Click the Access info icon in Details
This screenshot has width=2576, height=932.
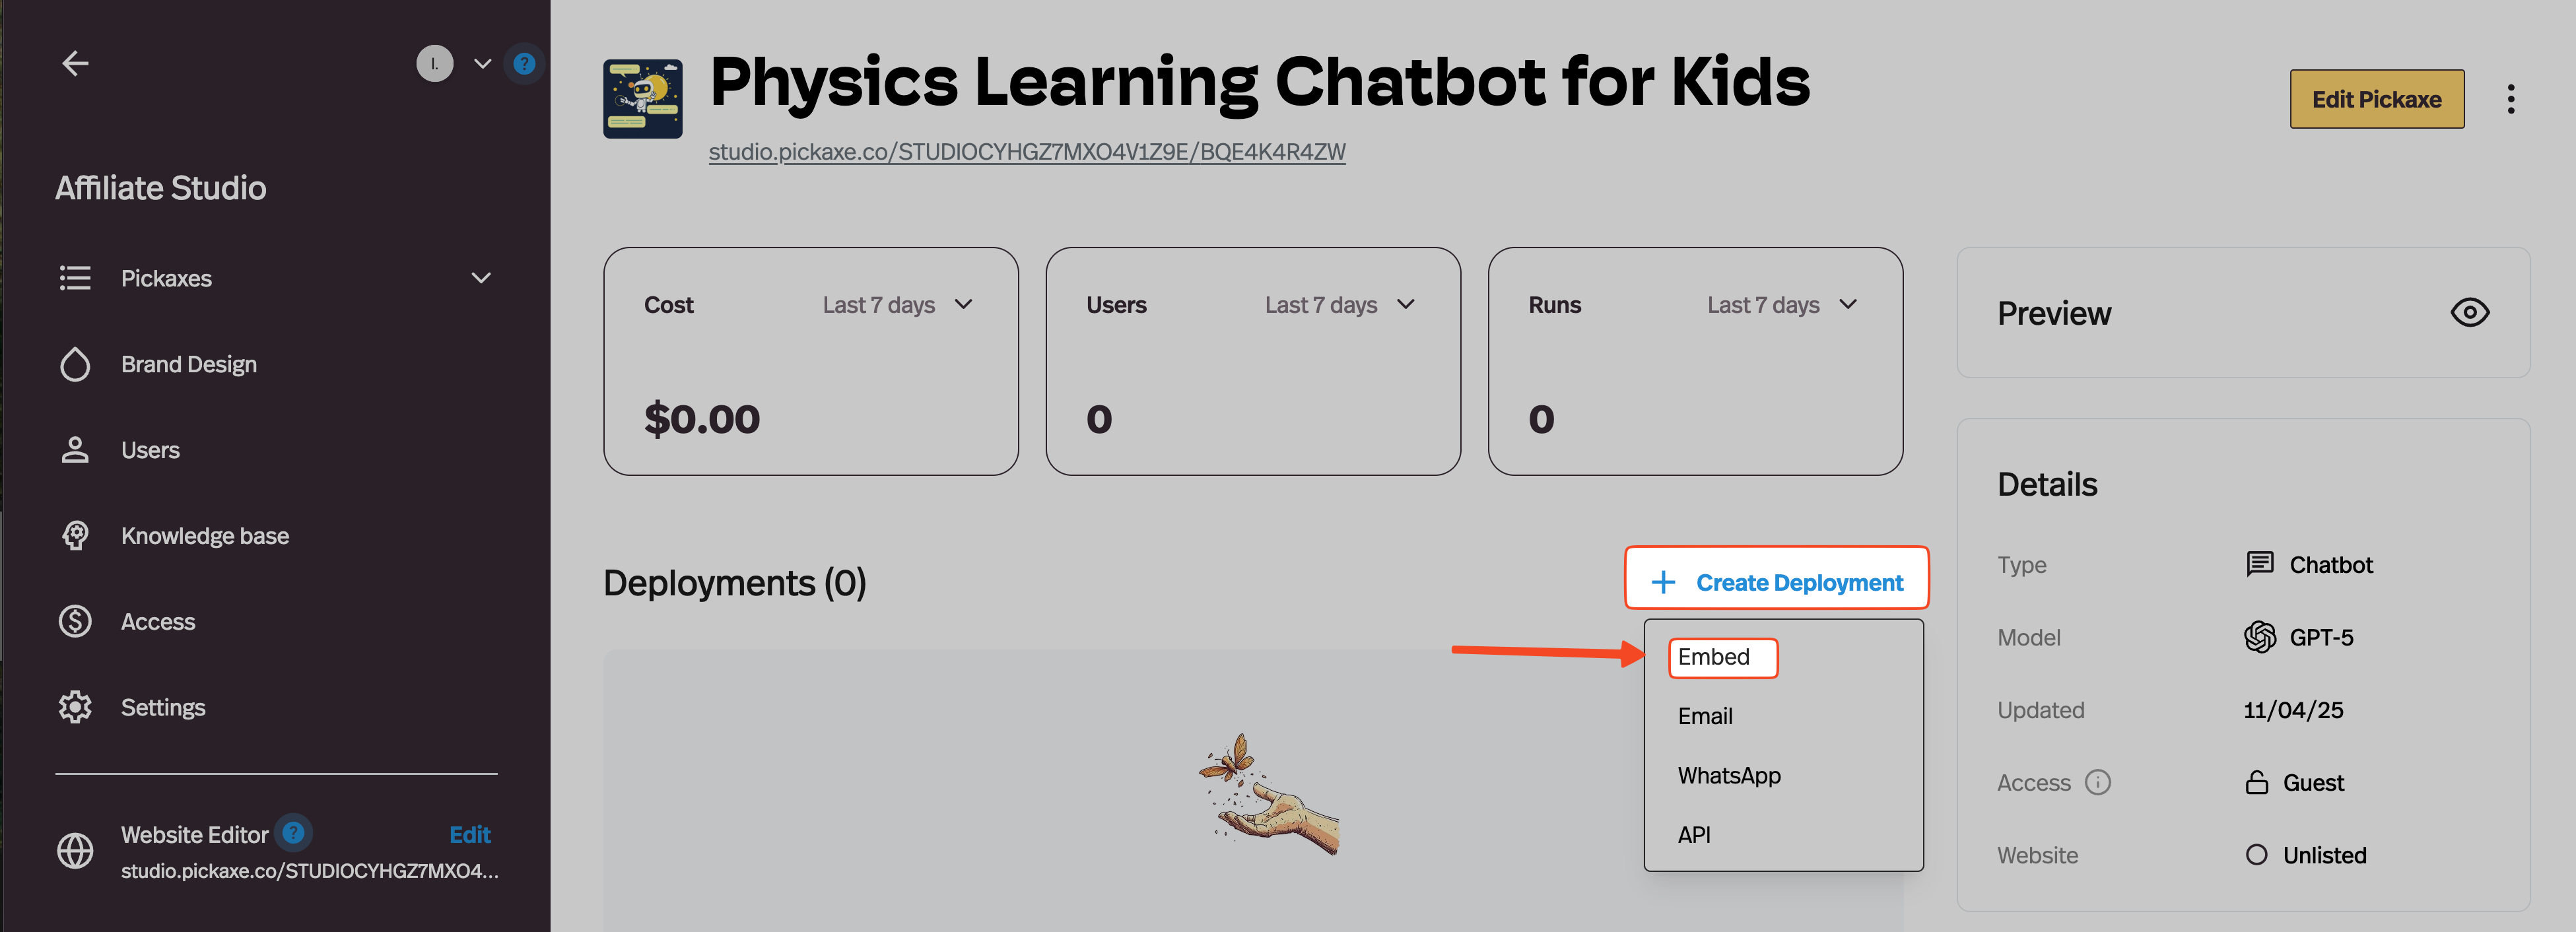2097,782
